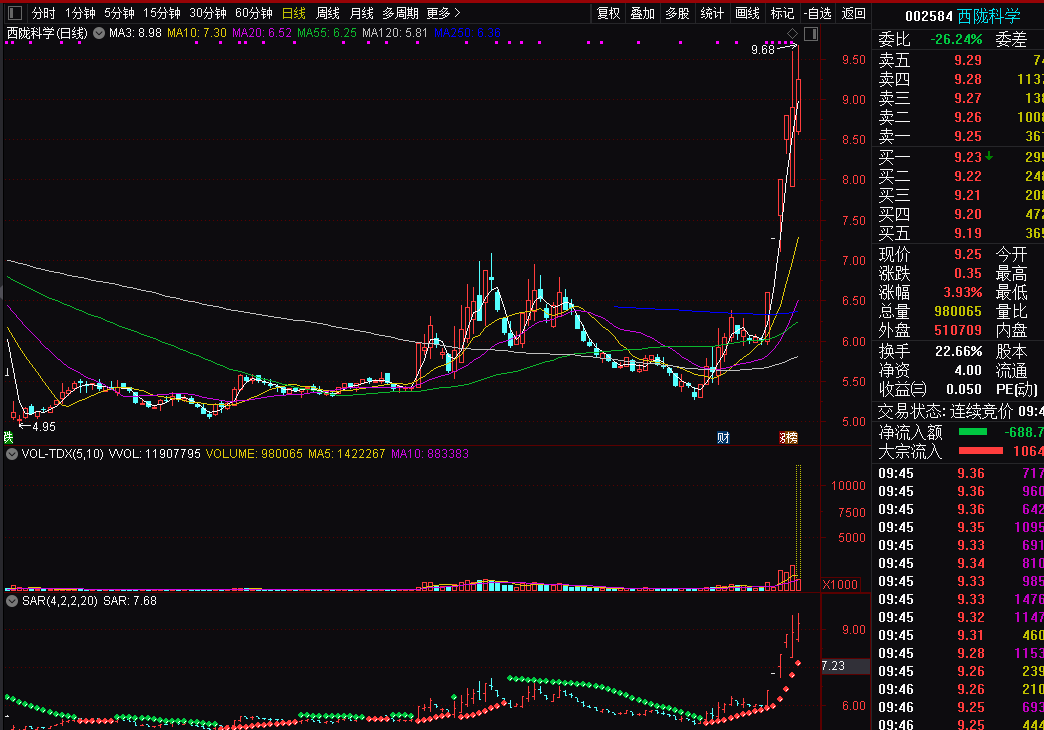Screen dimensions: 1044x730
Task: Open the 画线 drawing tools
Action: [x=747, y=13]
